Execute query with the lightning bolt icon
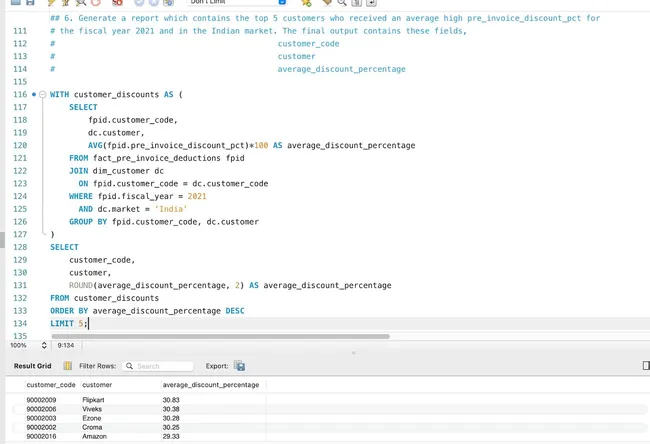650x444 pixels. 51,3
